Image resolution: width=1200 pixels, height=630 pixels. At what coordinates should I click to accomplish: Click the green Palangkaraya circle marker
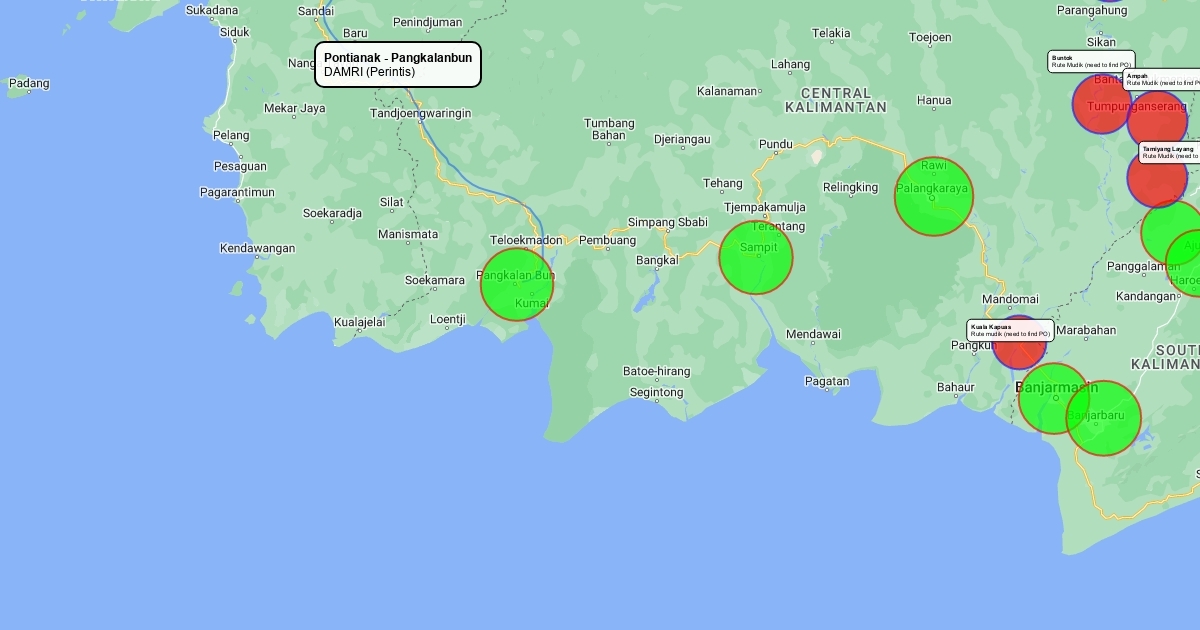pyautogui.click(x=933, y=197)
